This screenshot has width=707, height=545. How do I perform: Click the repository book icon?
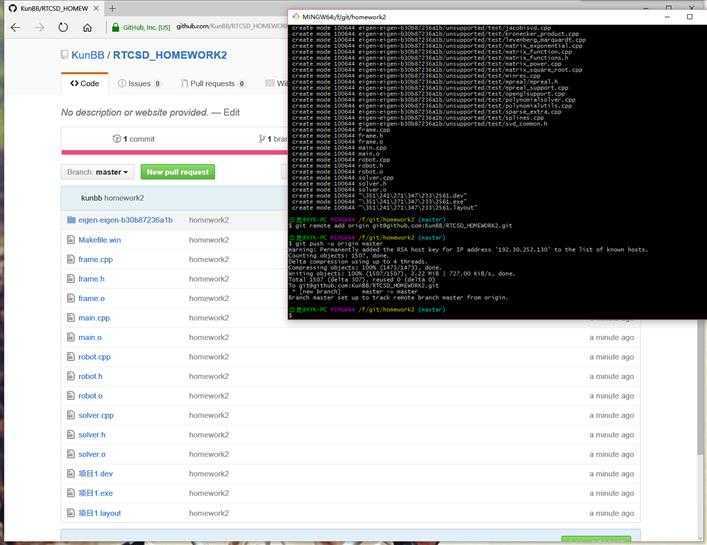click(64, 55)
